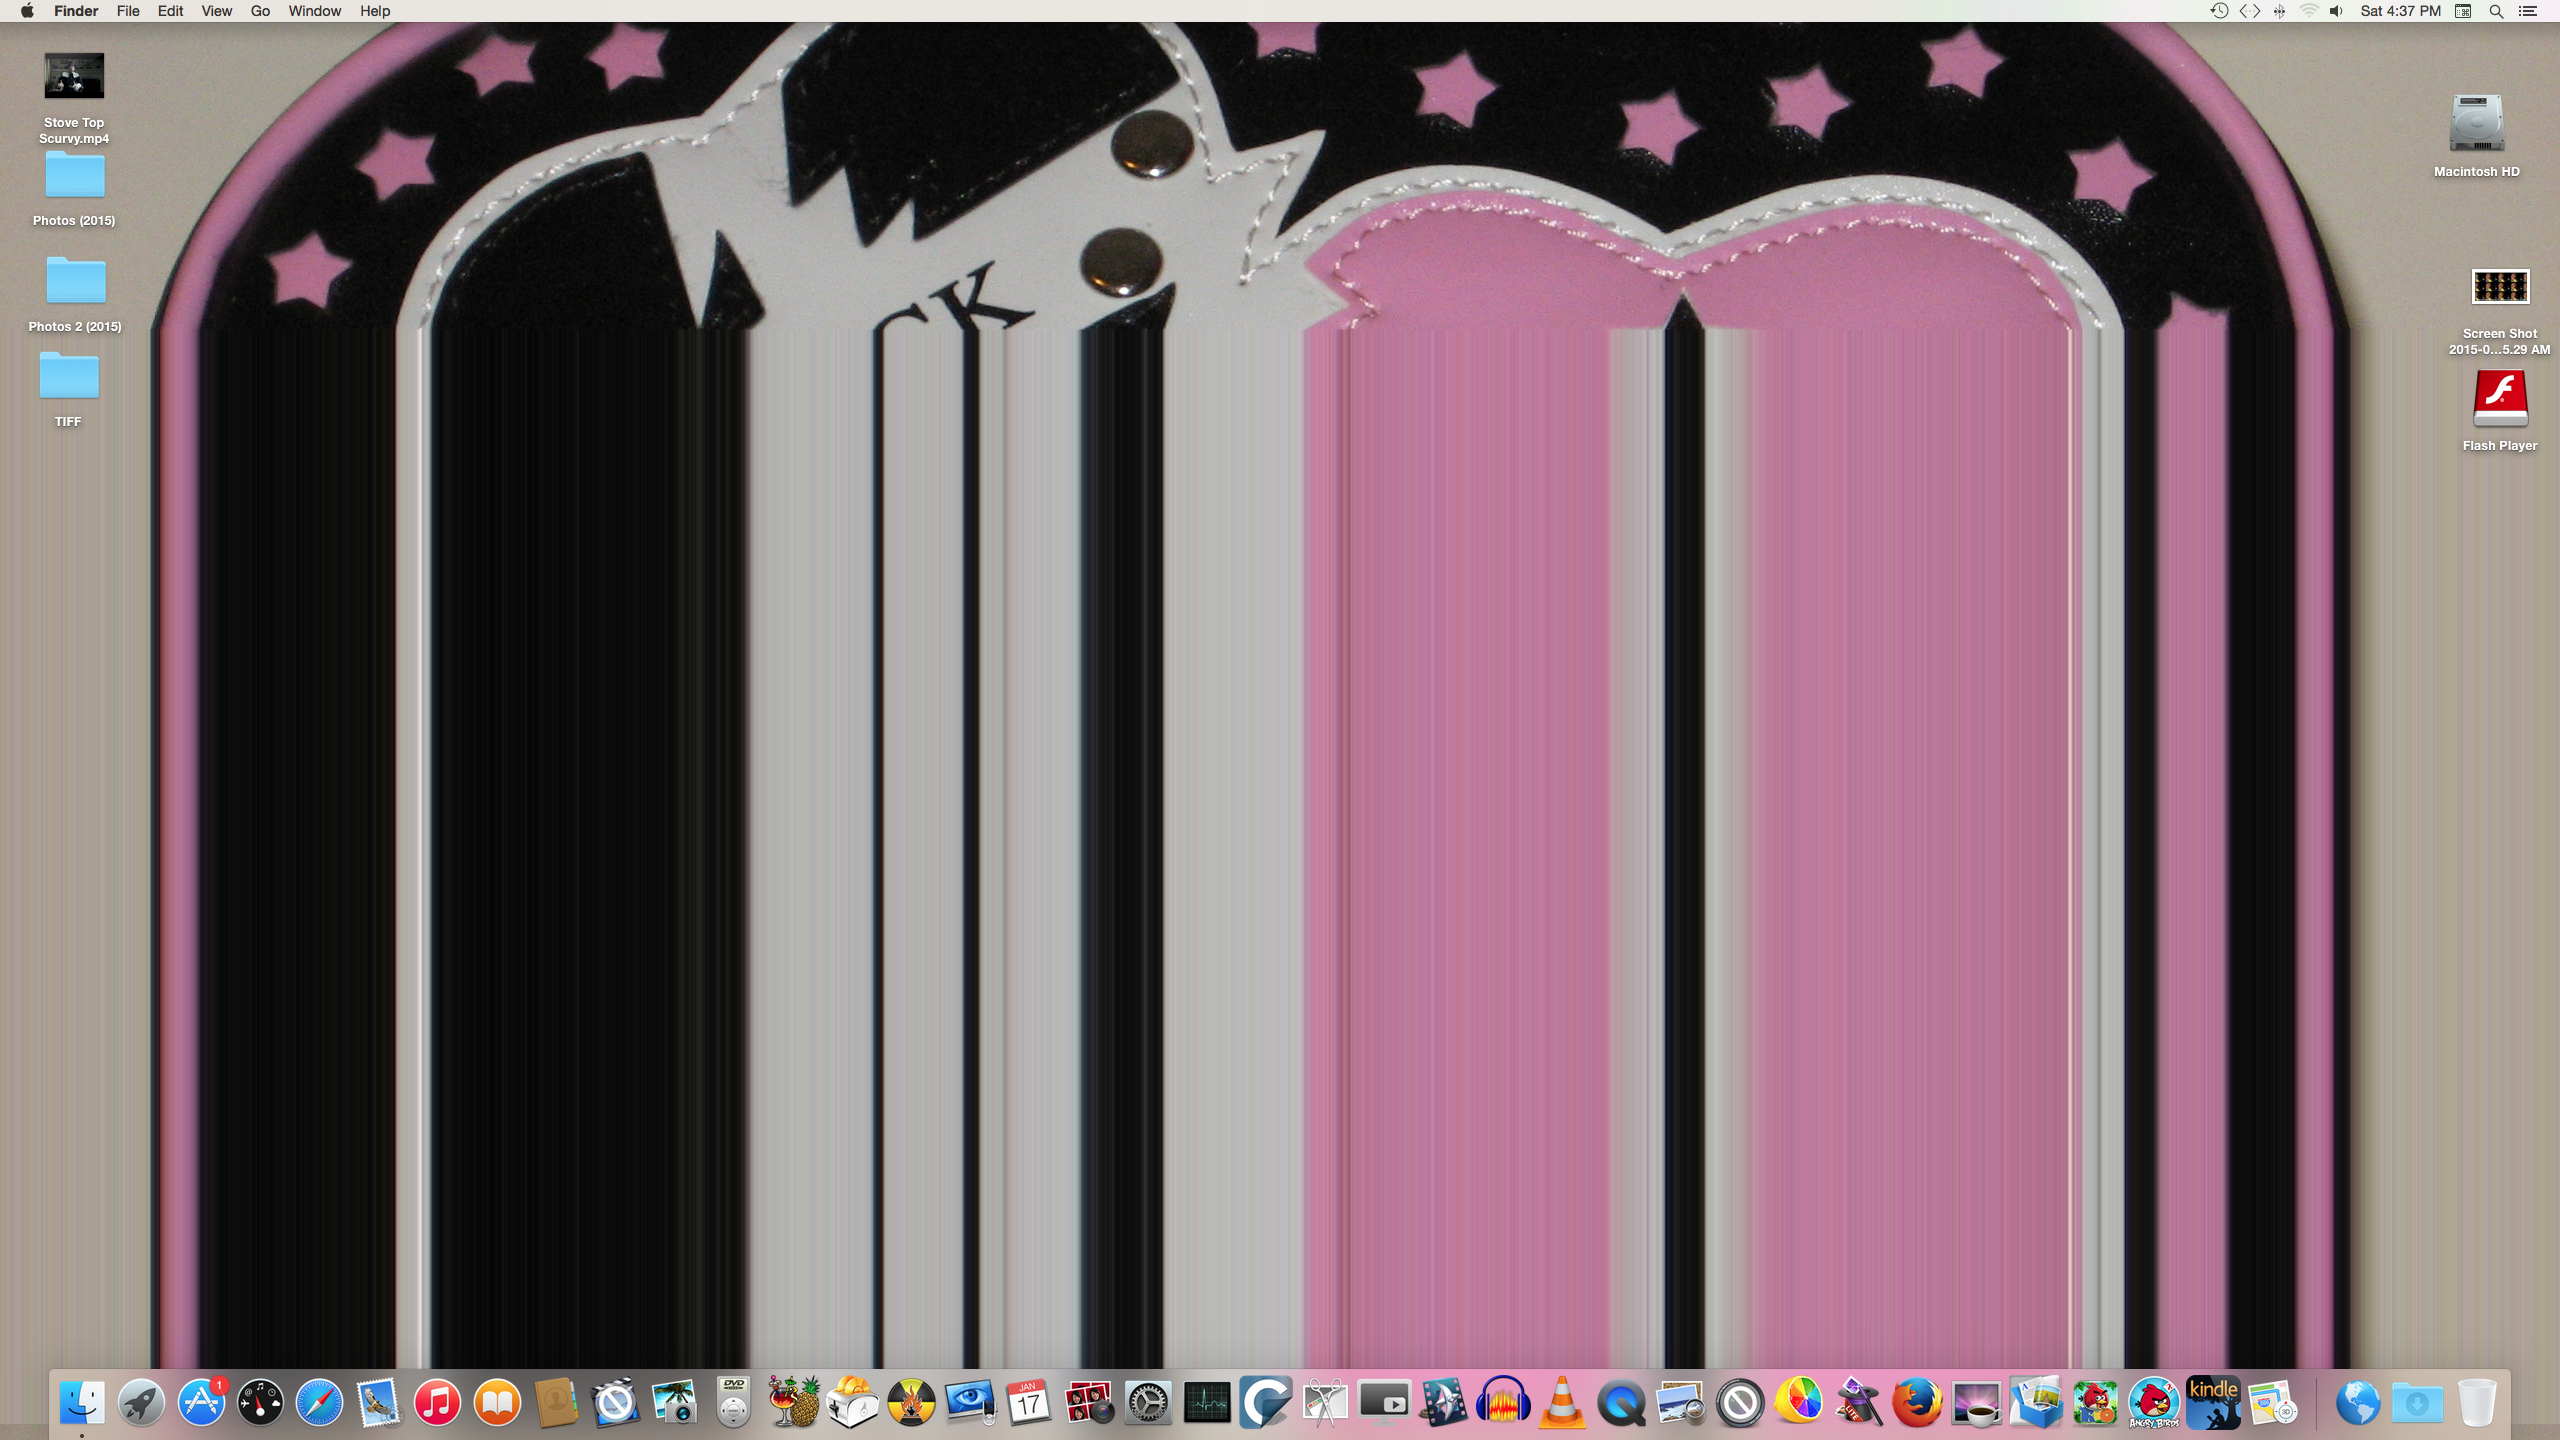
Task: Open Burn yellow radiation flame icon
Action: [912, 1402]
